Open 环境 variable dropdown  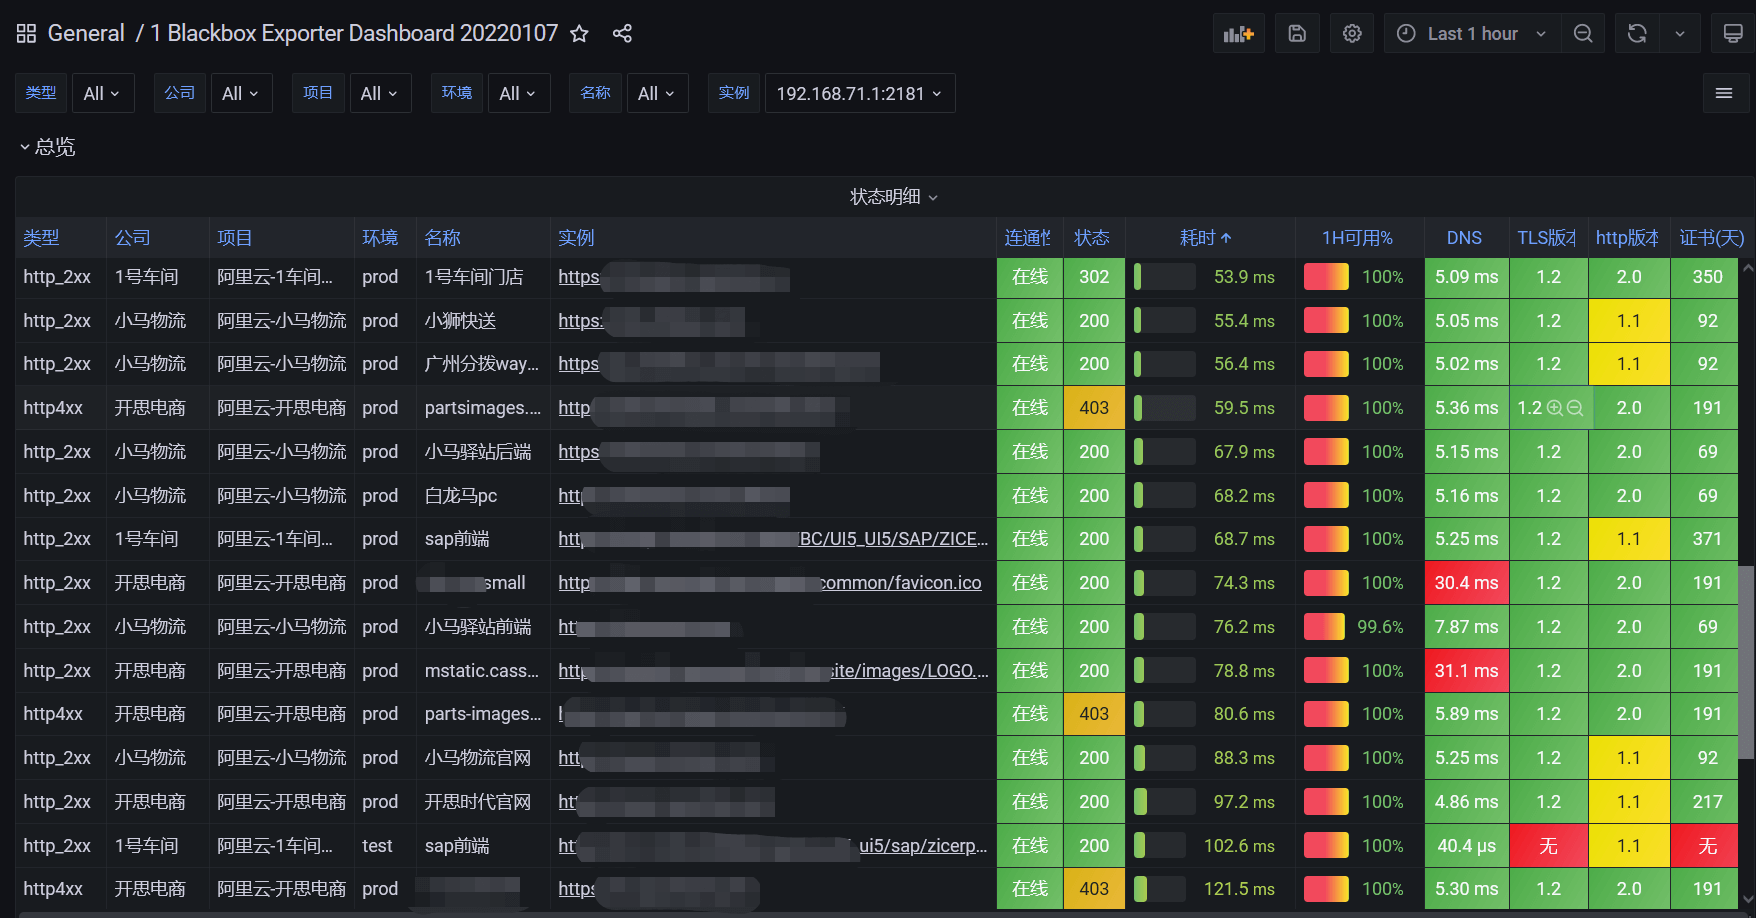(x=519, y=93)
